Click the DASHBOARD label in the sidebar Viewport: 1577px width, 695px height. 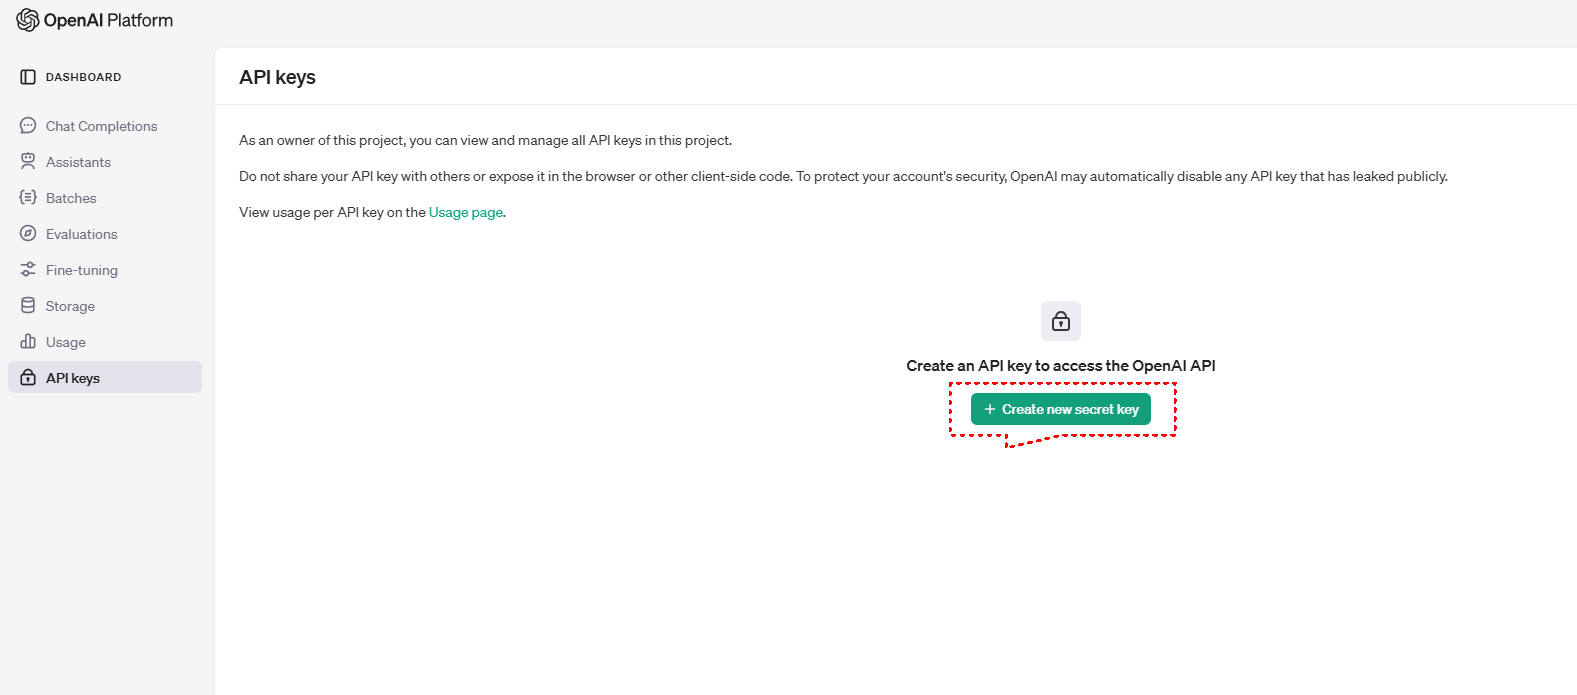[84, 77]
